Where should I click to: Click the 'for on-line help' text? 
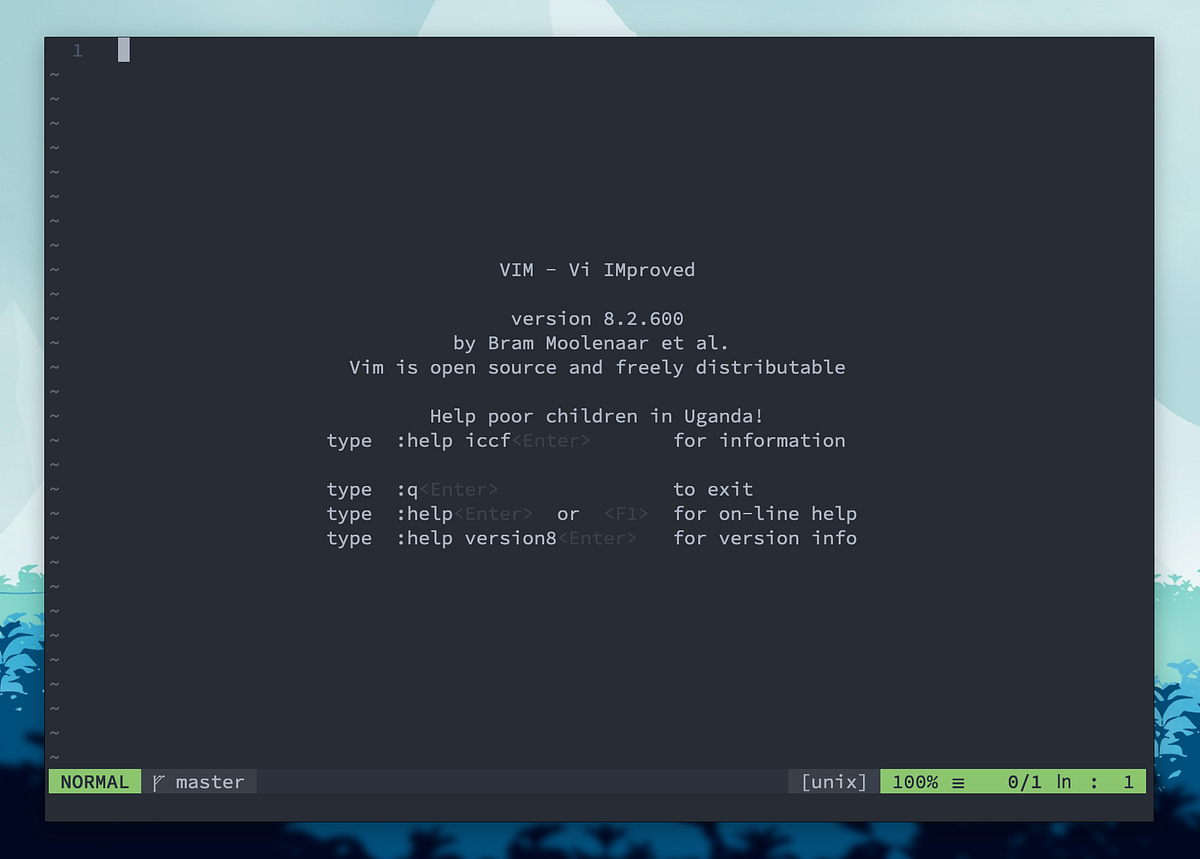coord(765,514)
